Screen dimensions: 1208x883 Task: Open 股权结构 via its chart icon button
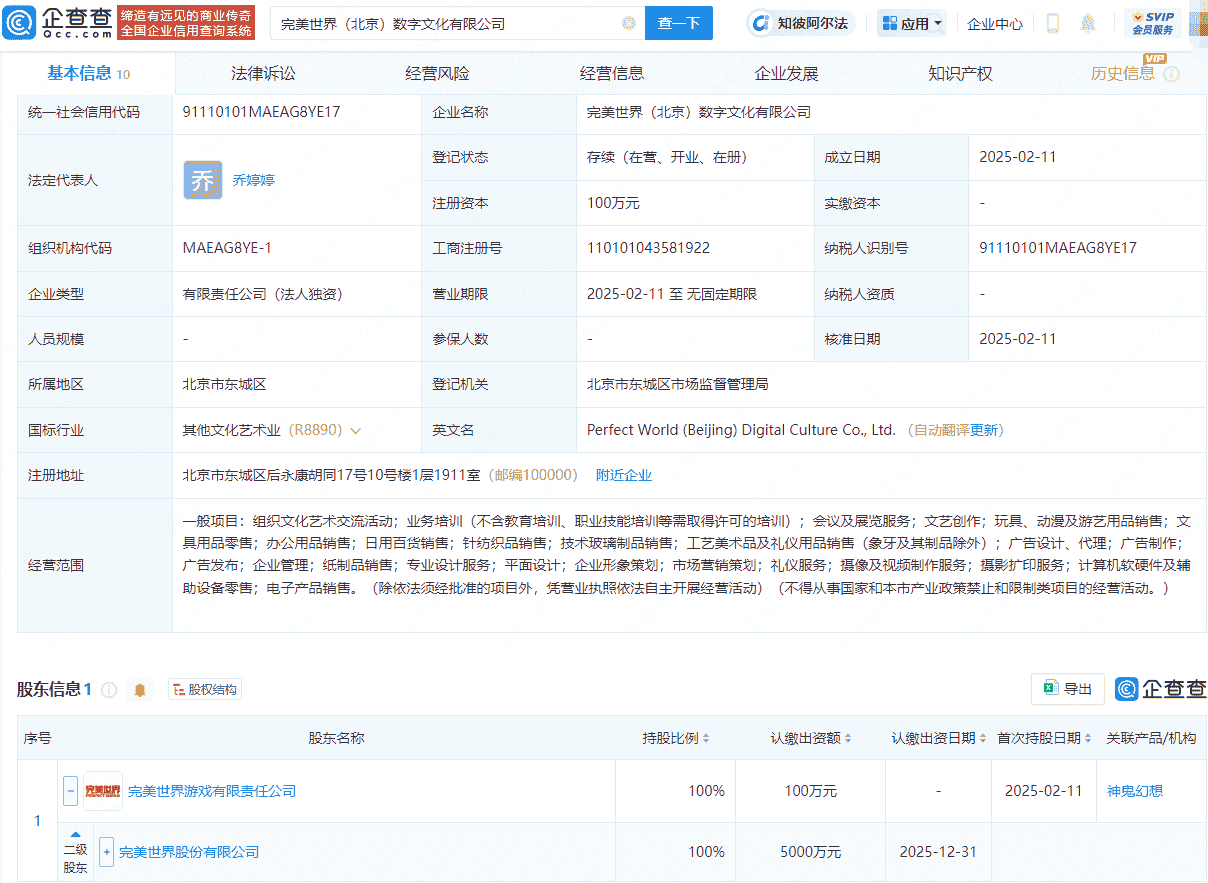tap(204, 689)
